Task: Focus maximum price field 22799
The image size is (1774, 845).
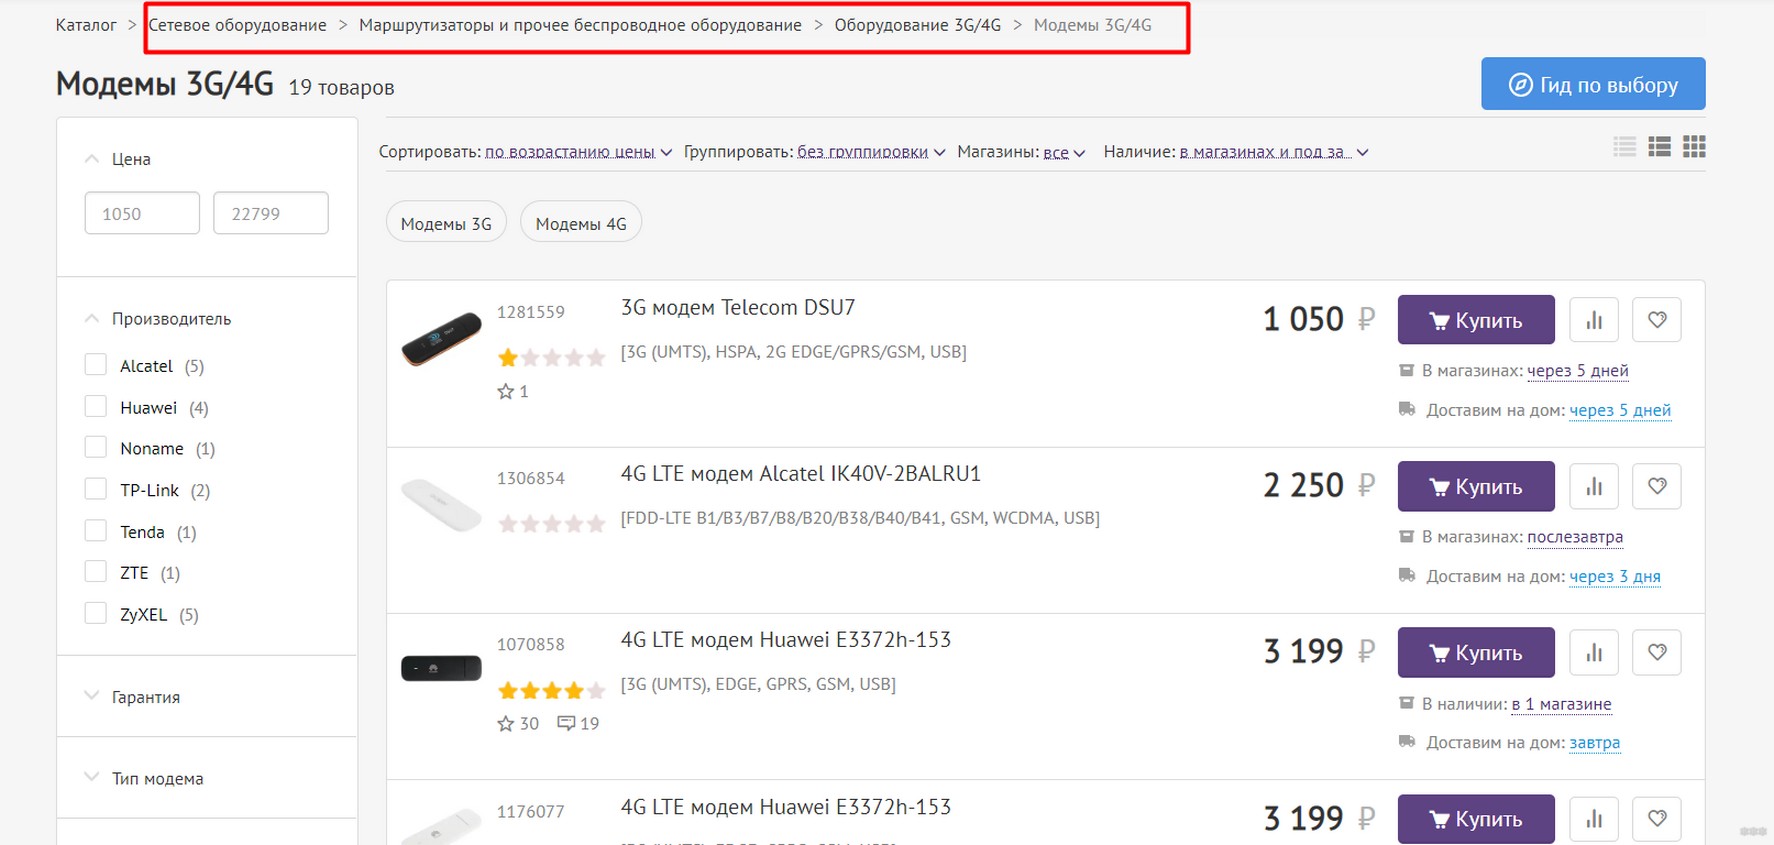Action: [x=271, y=213]
